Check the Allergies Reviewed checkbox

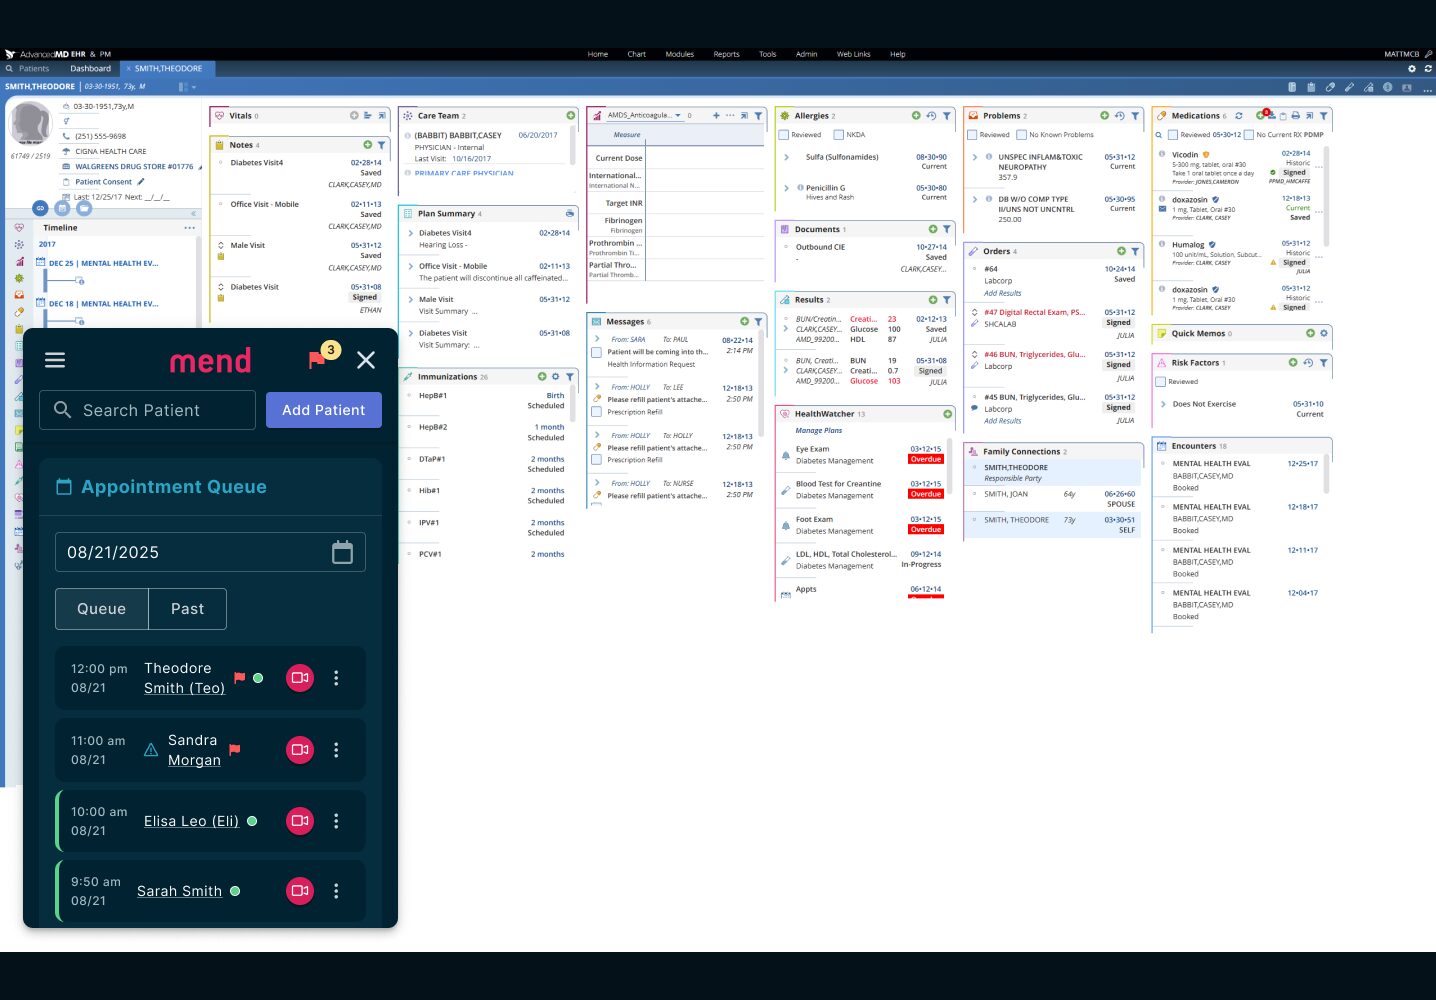tap(785, 135)
